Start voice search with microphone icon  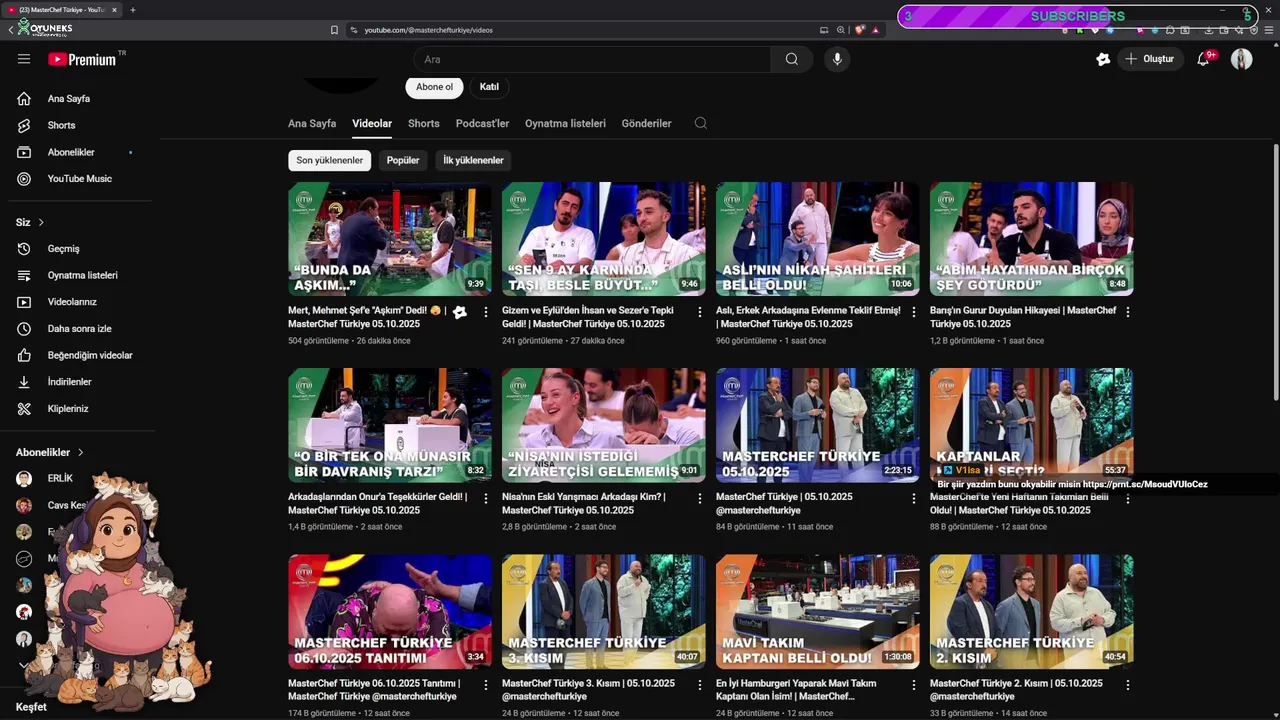click(x=837, y=59)
